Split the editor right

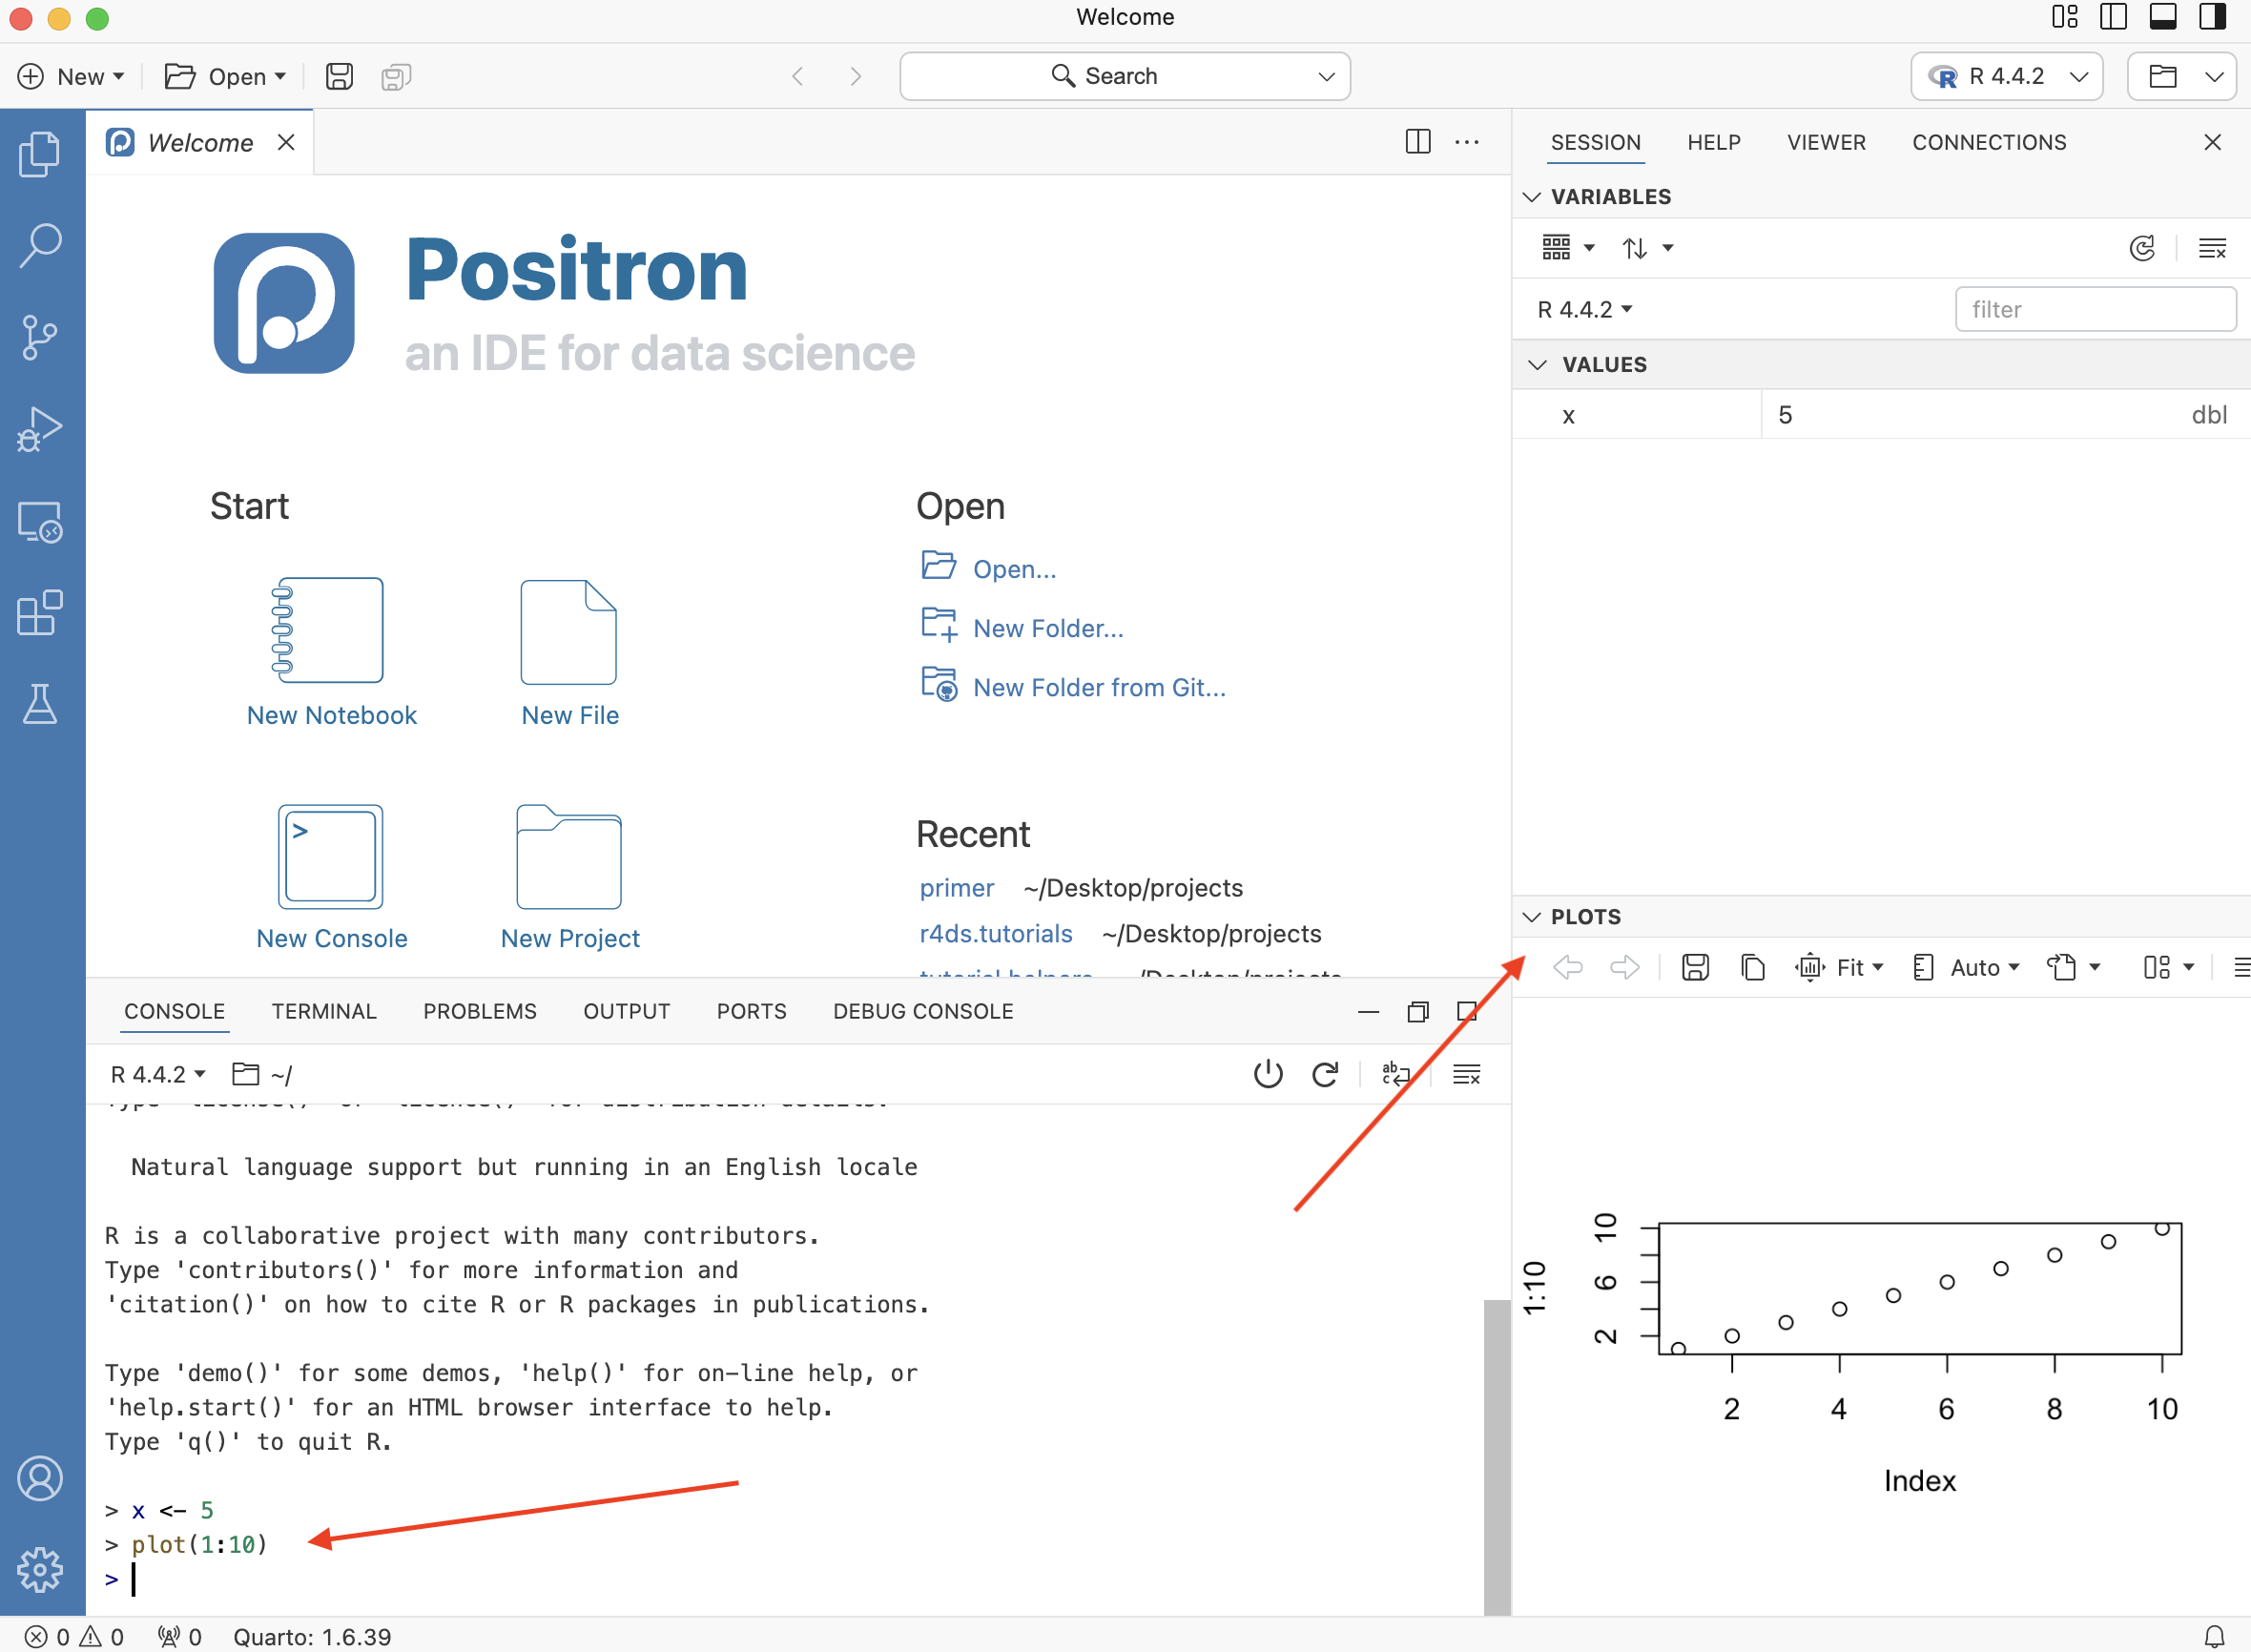click(1417, 142)
